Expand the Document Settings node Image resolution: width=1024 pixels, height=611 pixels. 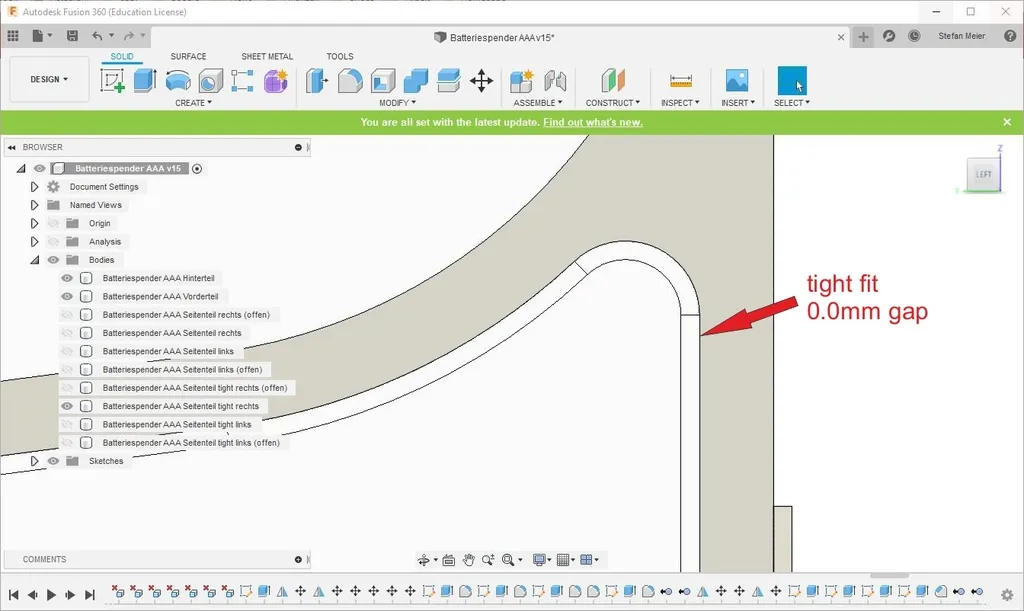(35, 187)
